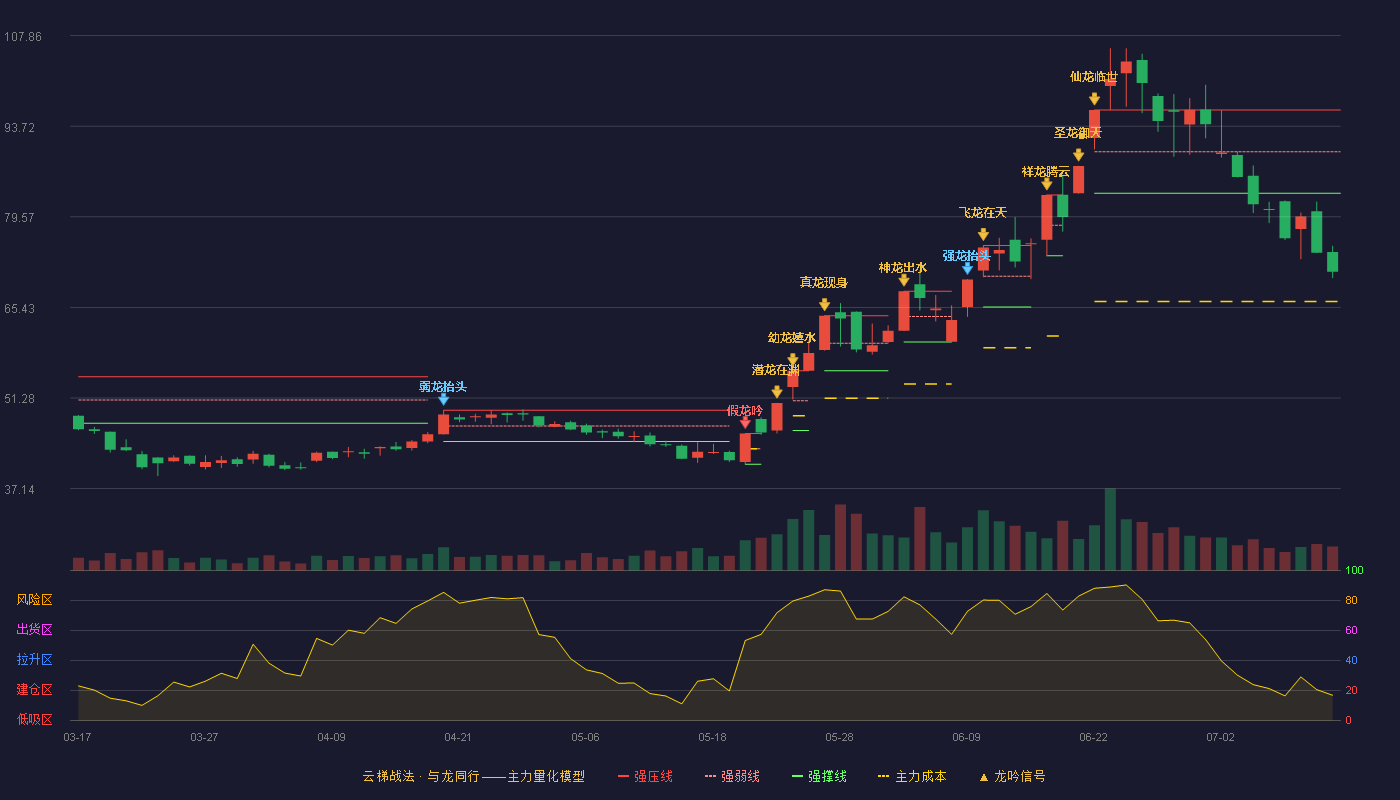The width and height of the screenshot is (1400, 800).
Task: Click the tallest volume bar near 06-22
Action: tap(1110, 529)
